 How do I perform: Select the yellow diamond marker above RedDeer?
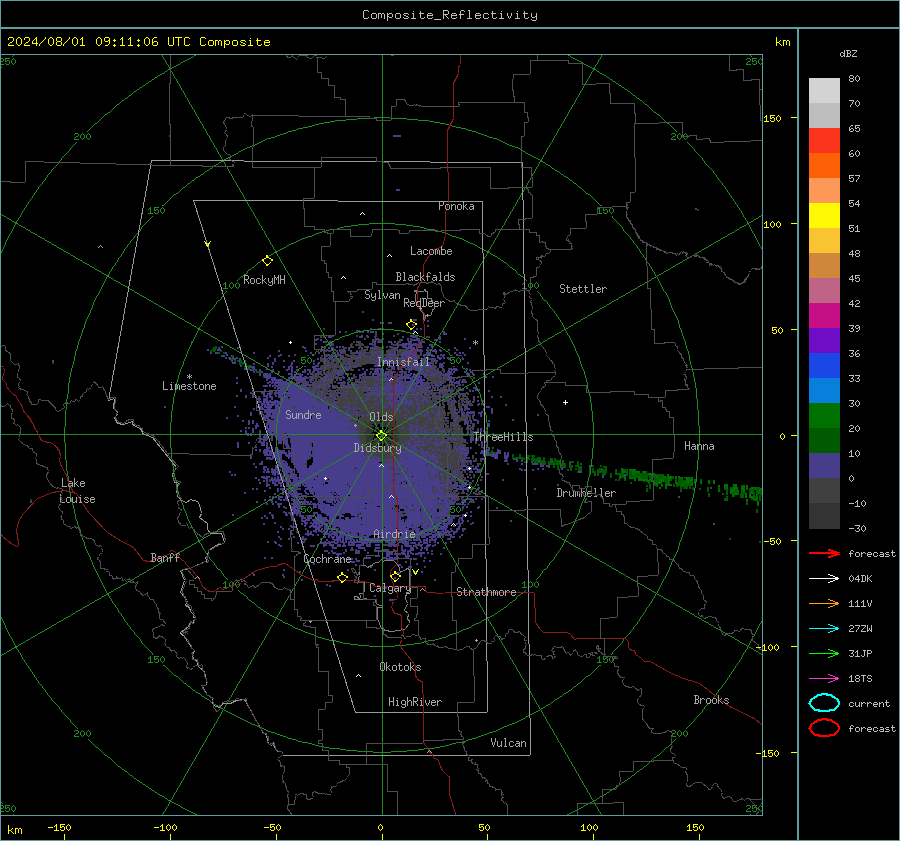click(411, 325)
